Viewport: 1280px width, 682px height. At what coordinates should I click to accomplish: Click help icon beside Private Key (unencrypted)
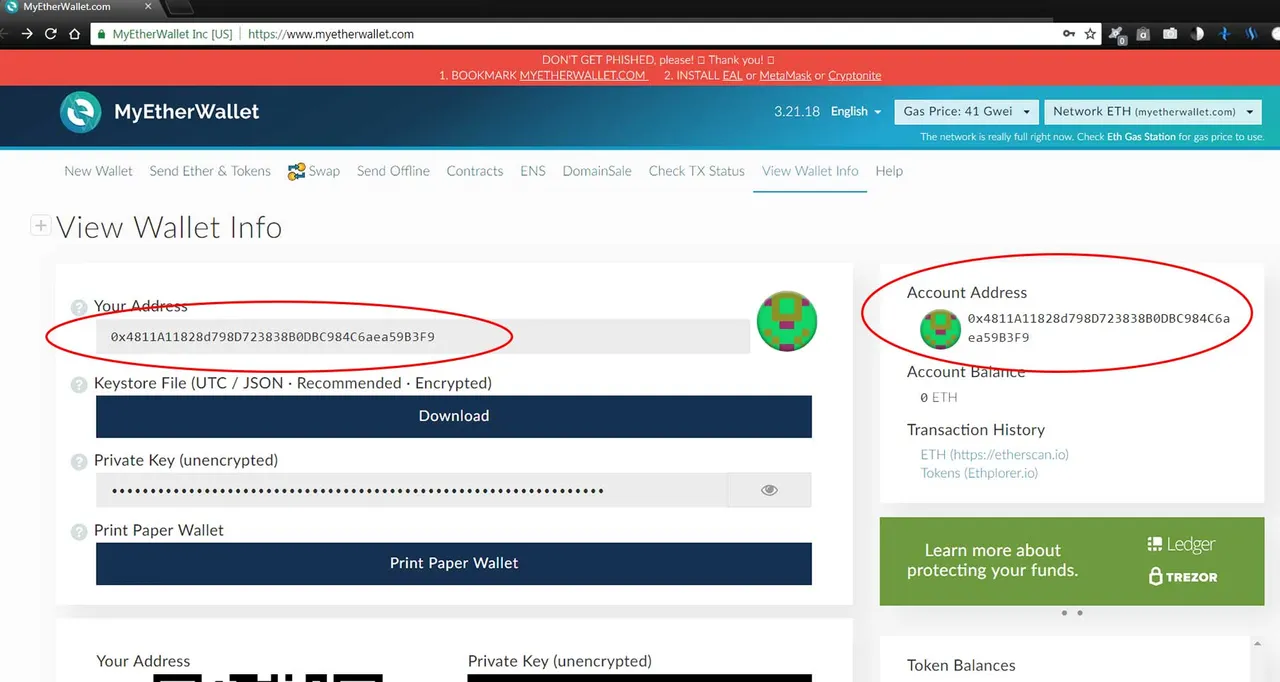pos(79,462)
